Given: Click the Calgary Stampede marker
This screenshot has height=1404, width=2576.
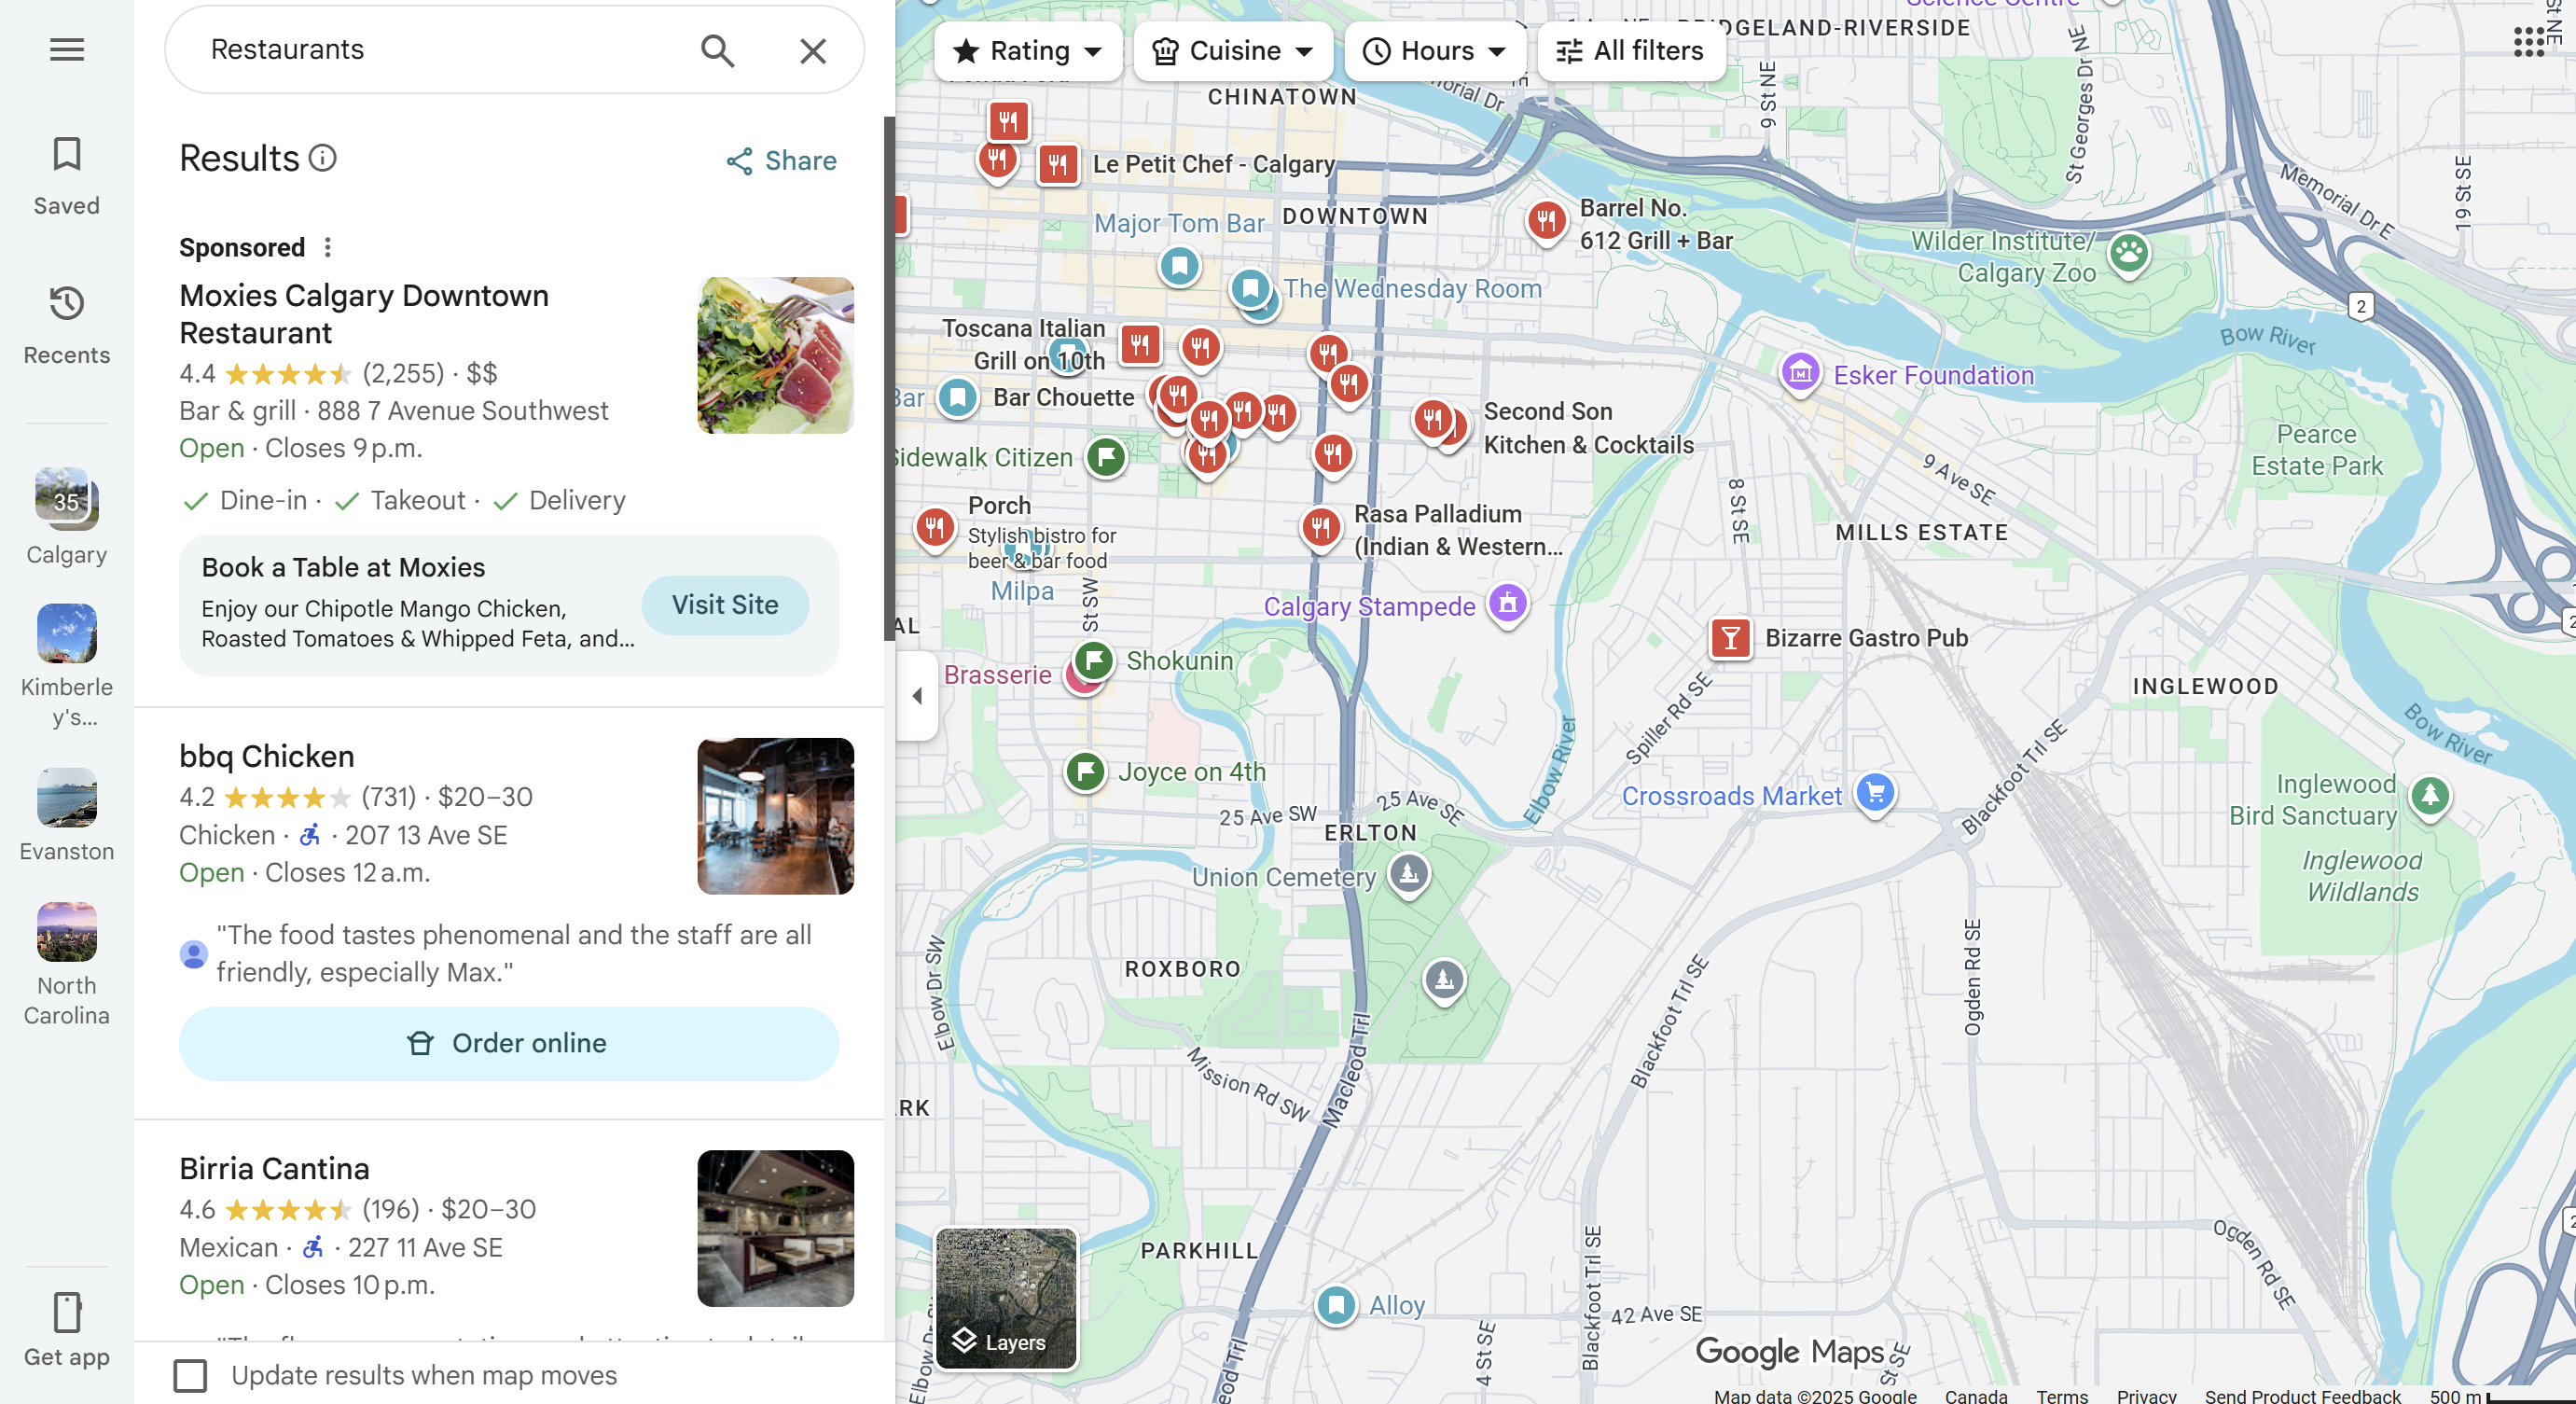Looking at the screenshot, I should pyautogui.click(x=1508, y=605).
